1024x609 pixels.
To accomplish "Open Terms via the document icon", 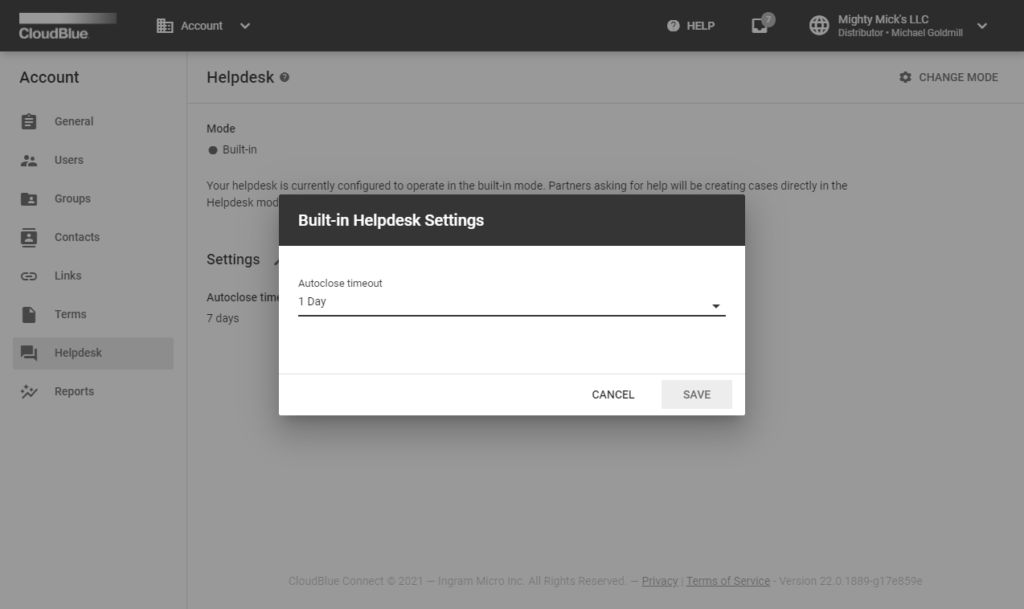I will pyautogui.click(x=31, y=314).
